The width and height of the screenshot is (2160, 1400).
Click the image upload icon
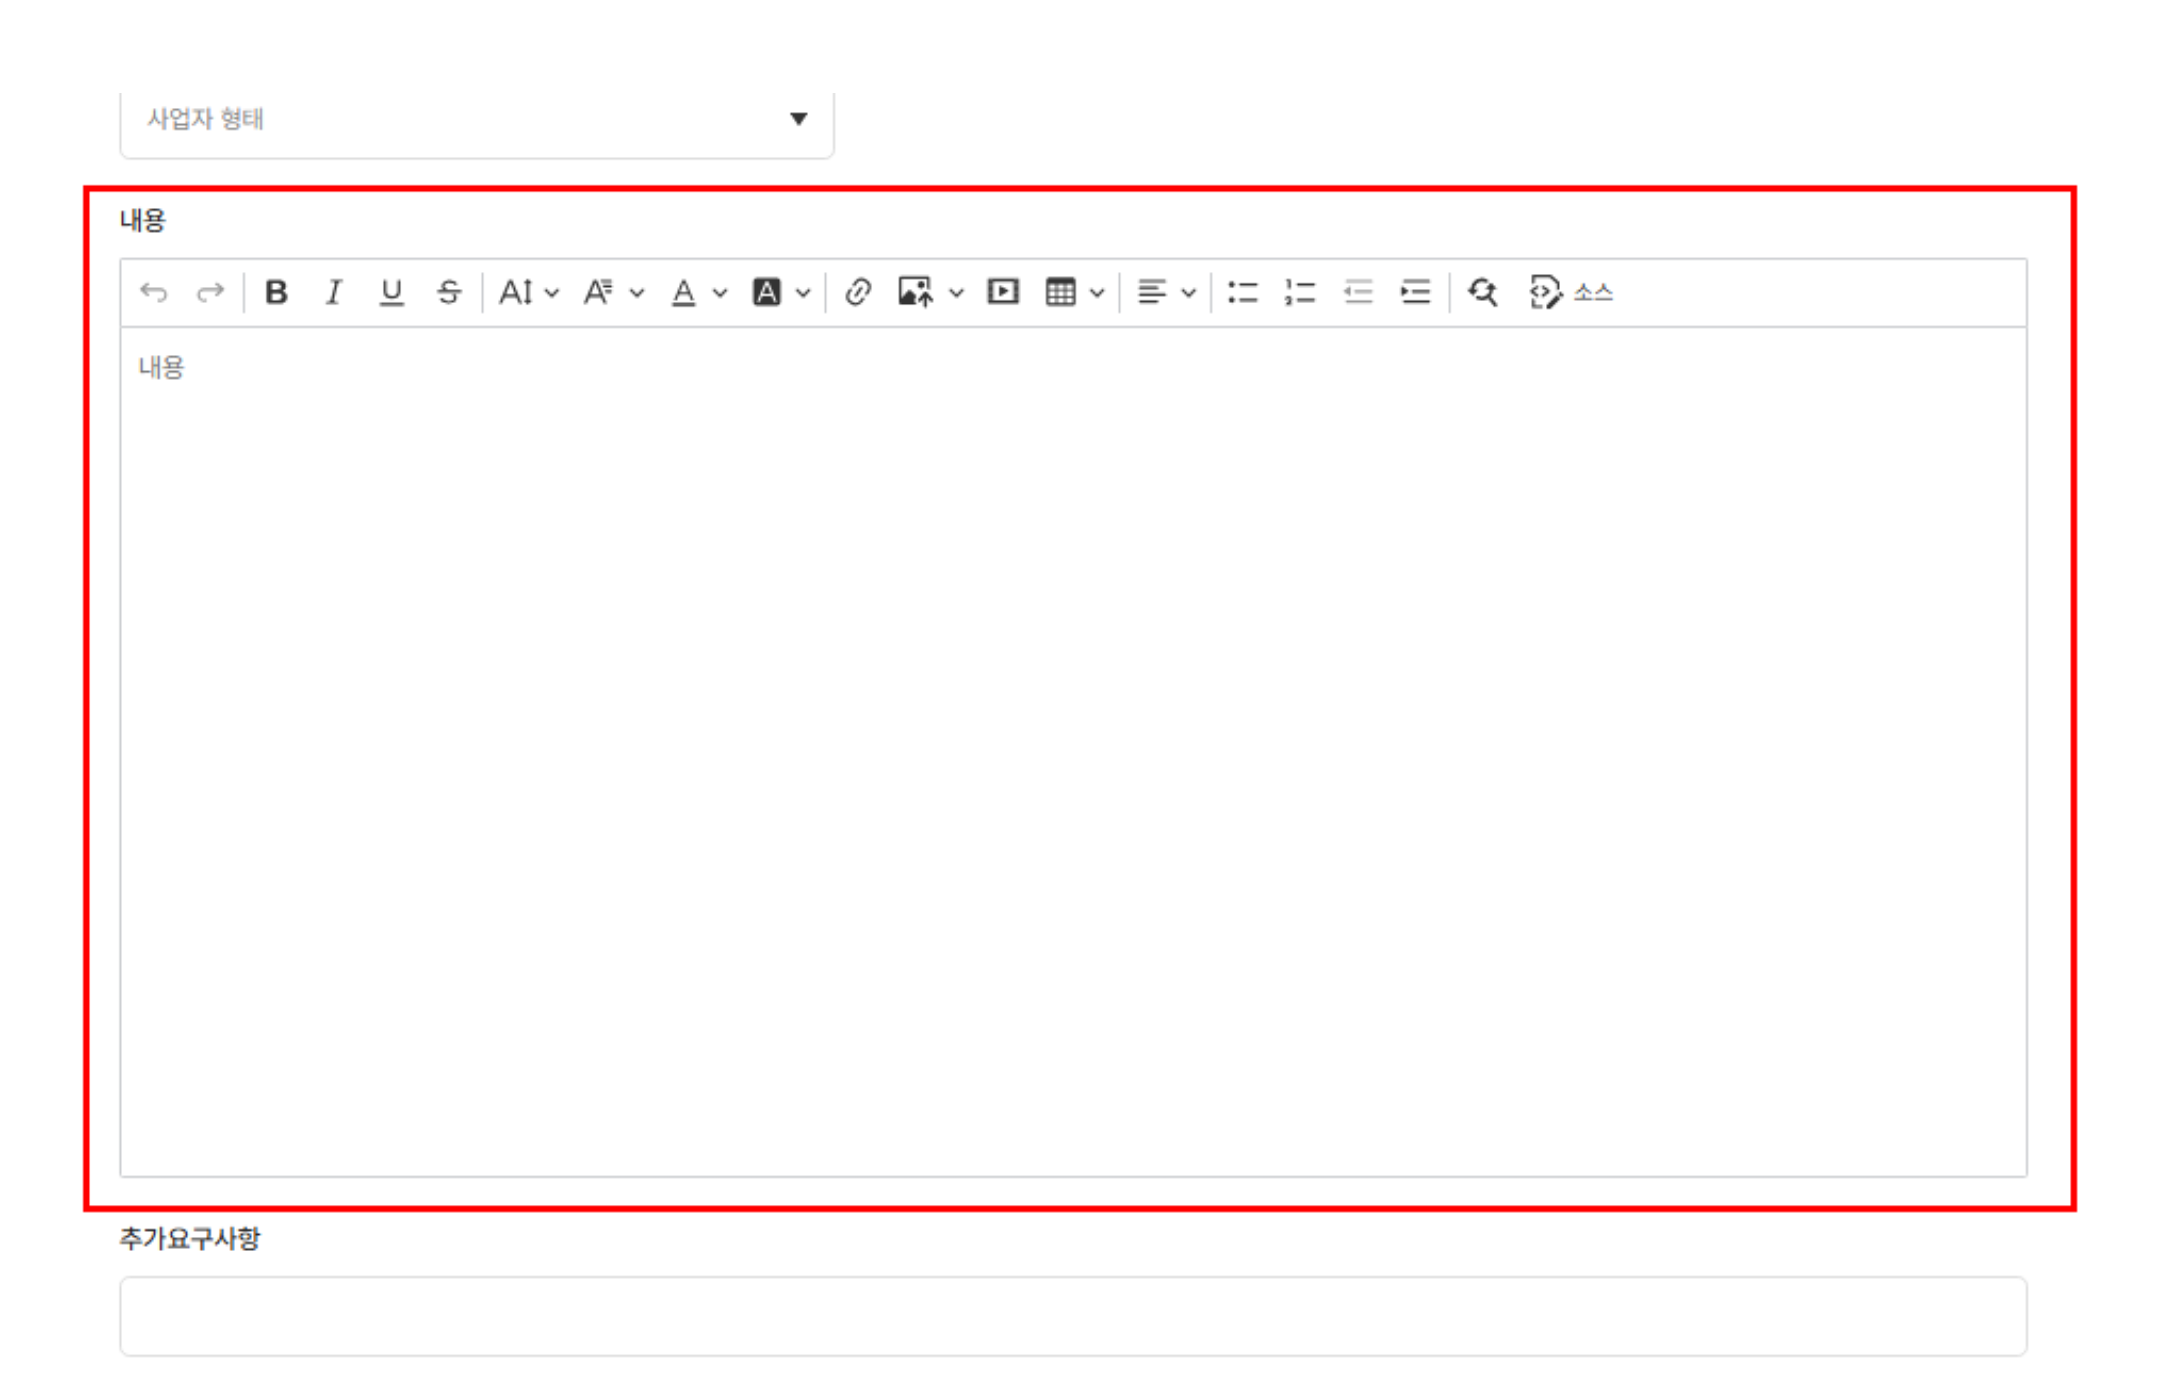pos(915,292)
